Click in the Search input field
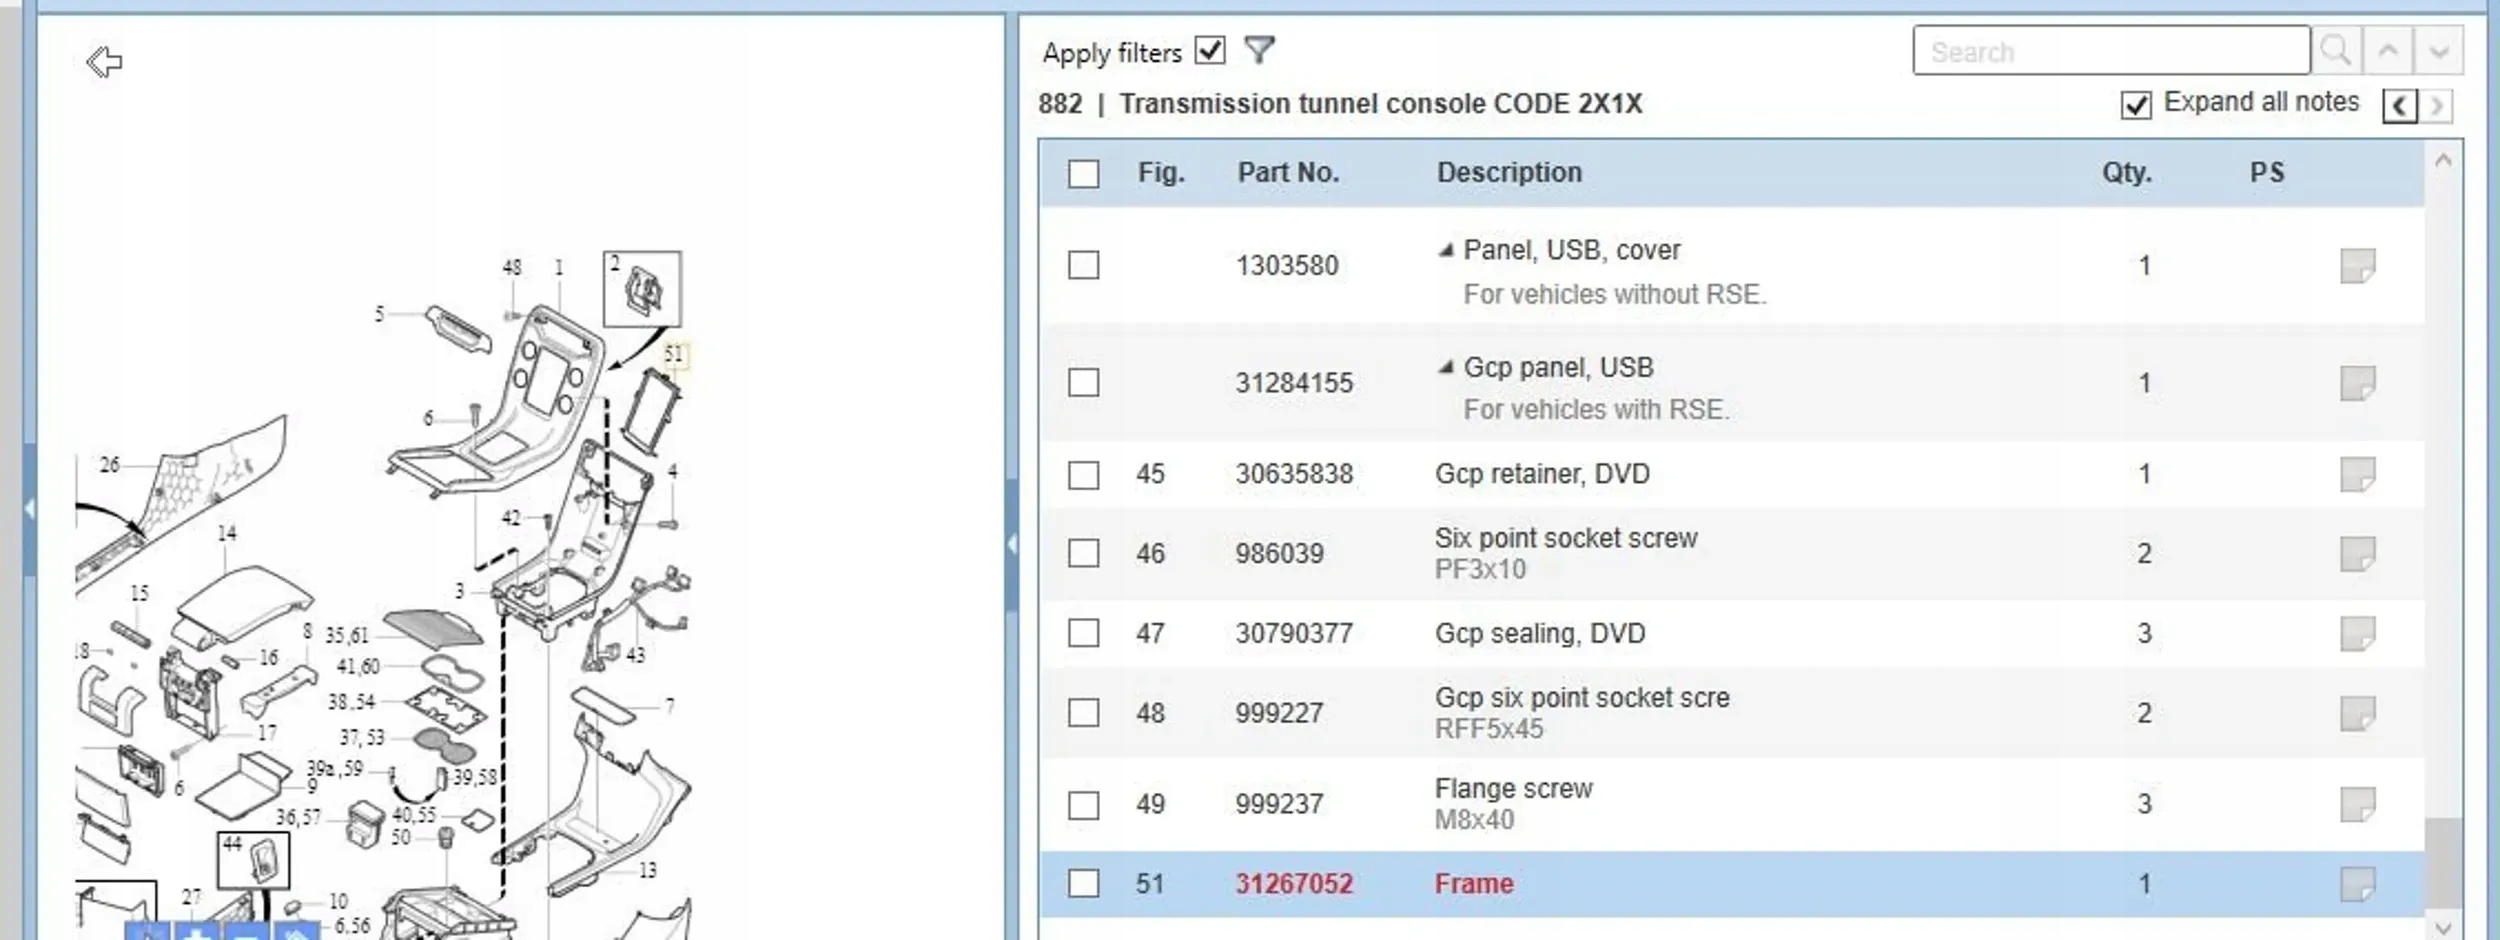Image resolution: width=2500 pixels, height=940 pixels. click(x=2110, y=51)
